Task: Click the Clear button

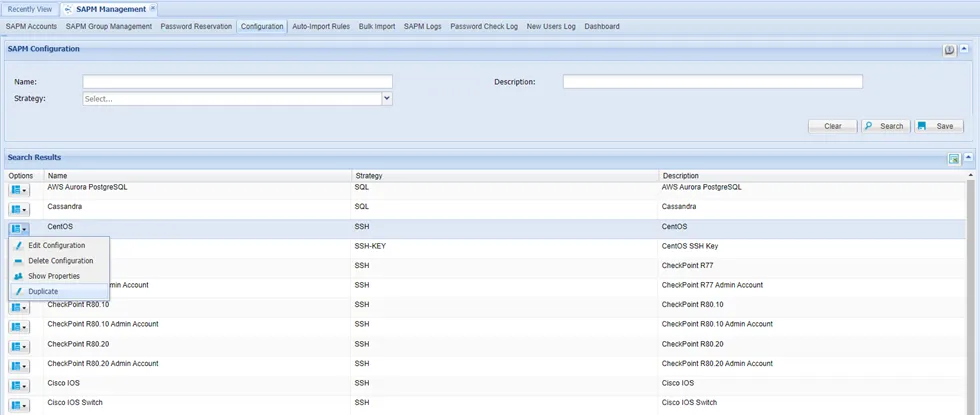Action: 833,126
